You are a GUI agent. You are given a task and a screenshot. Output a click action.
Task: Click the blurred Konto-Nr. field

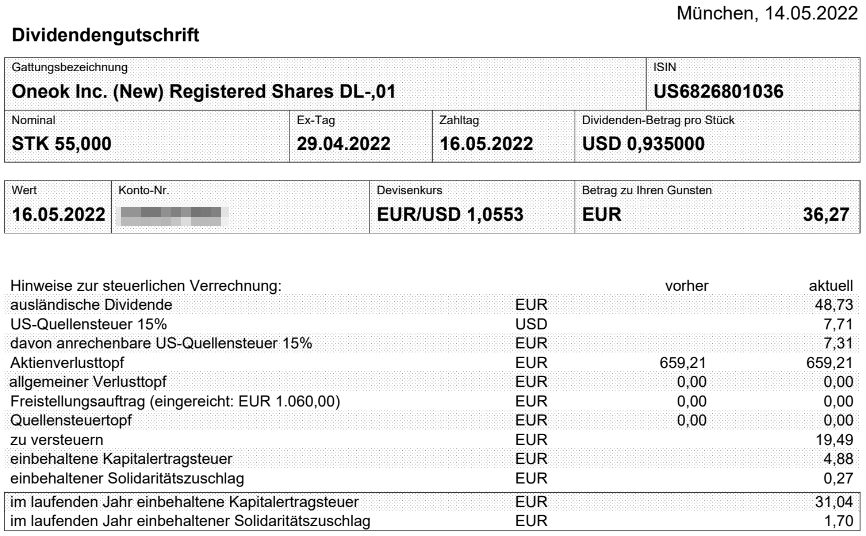[170, 214]
